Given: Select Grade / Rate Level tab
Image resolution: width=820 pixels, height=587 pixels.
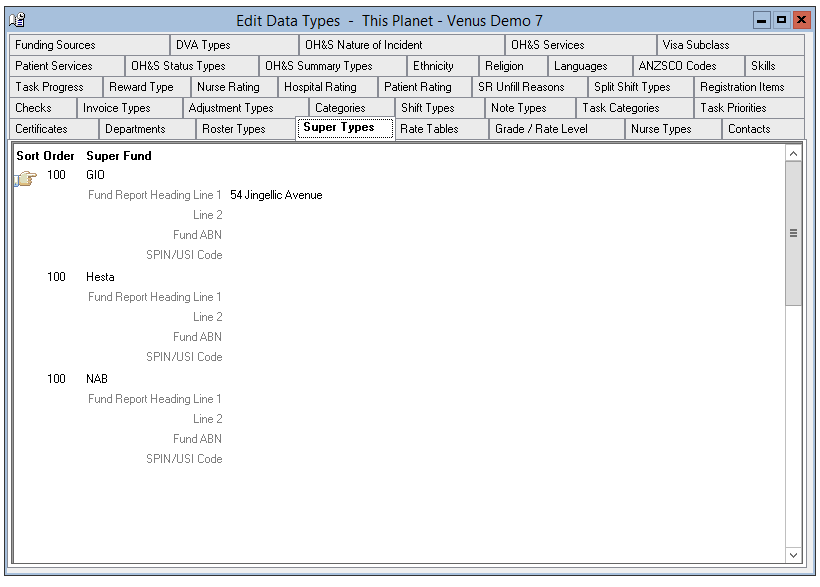Looking at the screenshot, I should point(556,129).
